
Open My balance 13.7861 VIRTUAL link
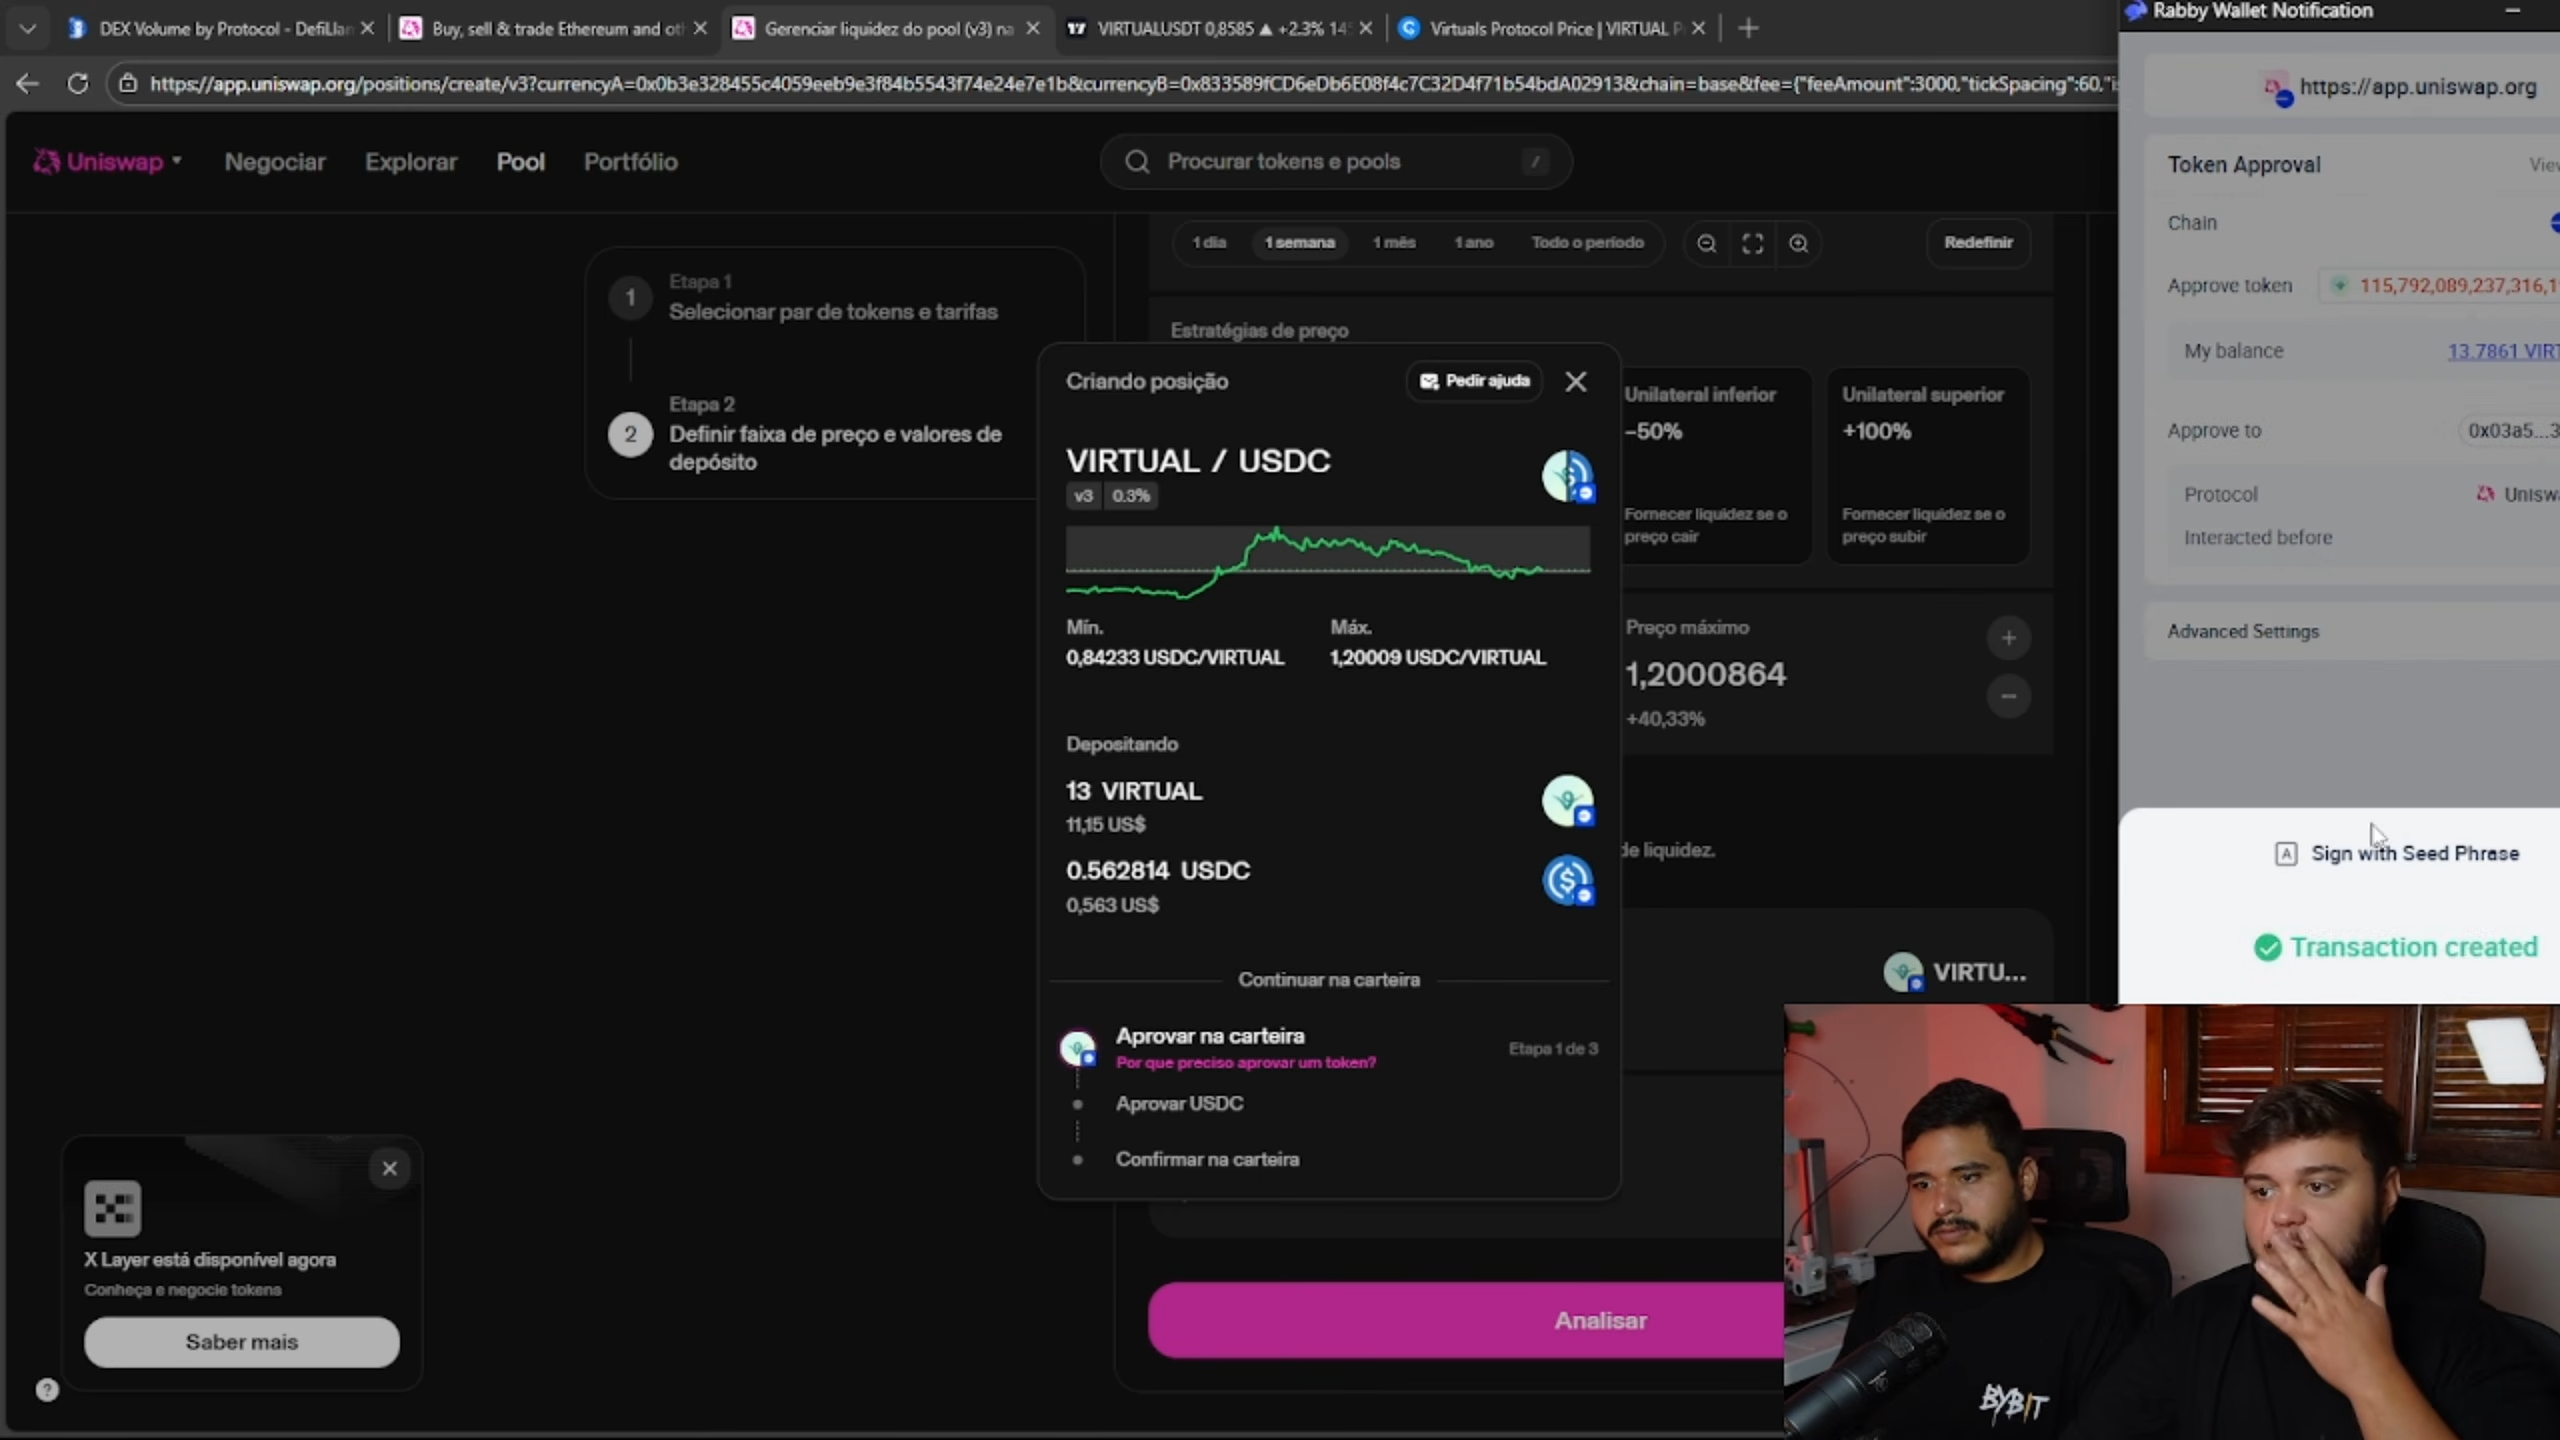tap(2503, 351)
